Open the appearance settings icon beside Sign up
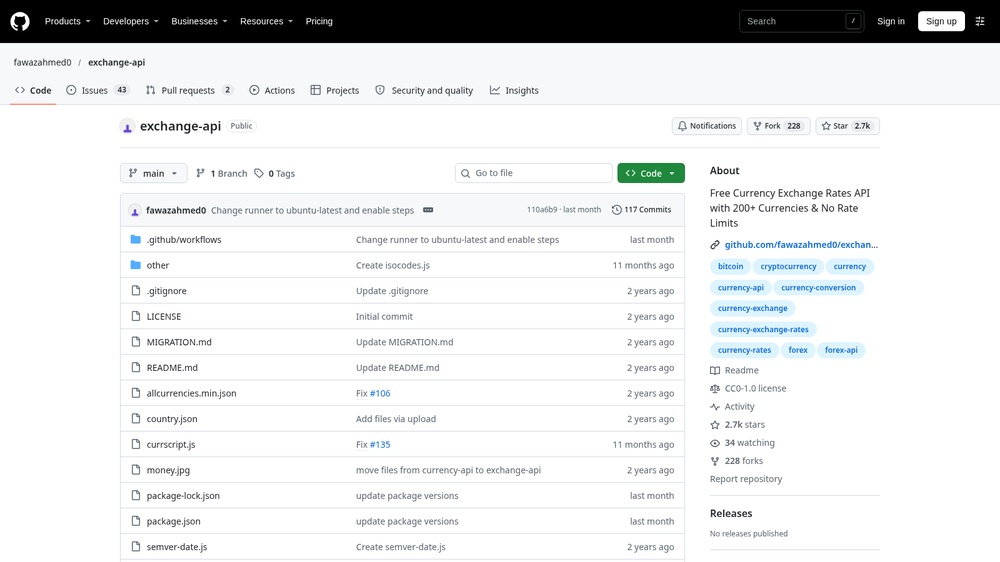Image resolution: width=1000 pixels, height=562 pixels. pos(980,21)
